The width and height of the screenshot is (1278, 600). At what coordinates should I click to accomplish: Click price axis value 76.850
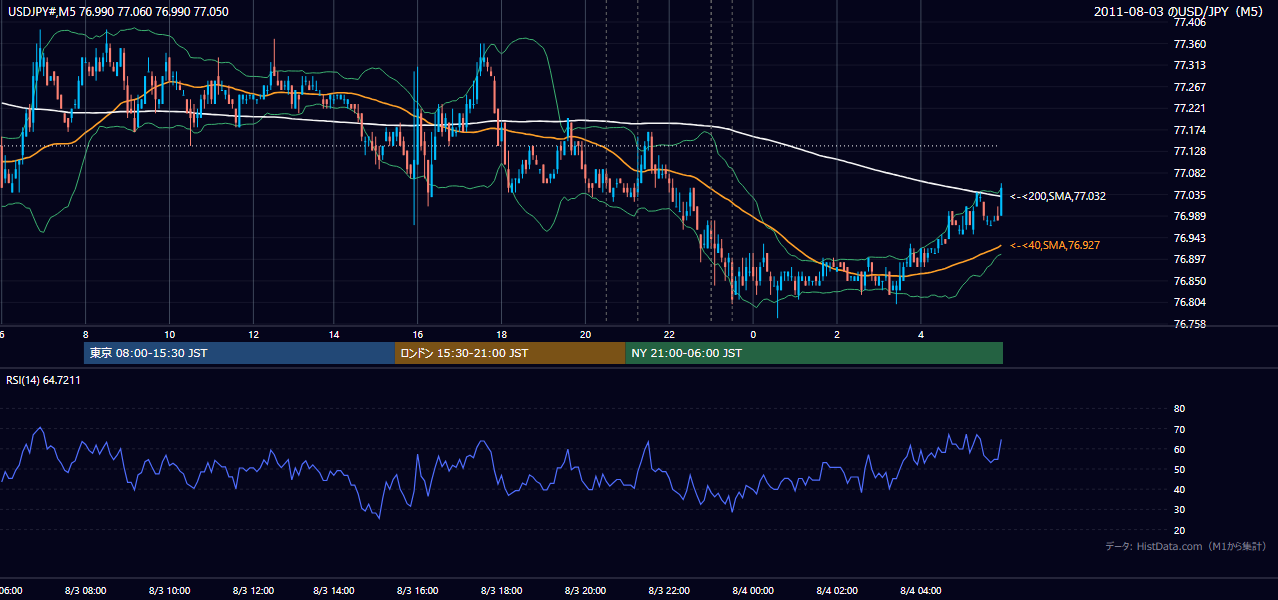(1189, 282)
